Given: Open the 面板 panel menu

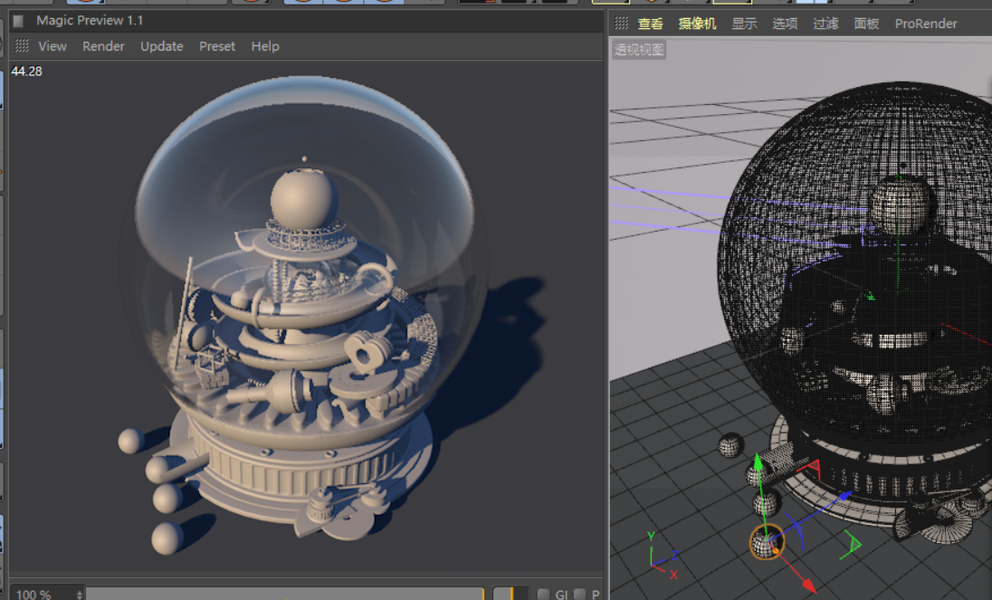Looking at the screenshot, I should 866,24.
